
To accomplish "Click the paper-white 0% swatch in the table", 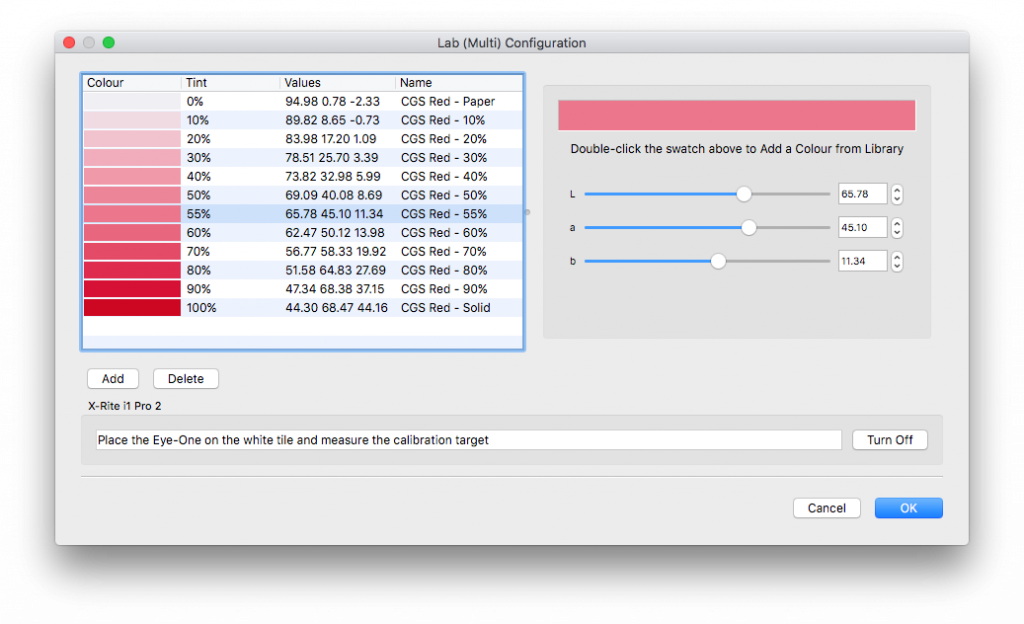I will 131,100.
